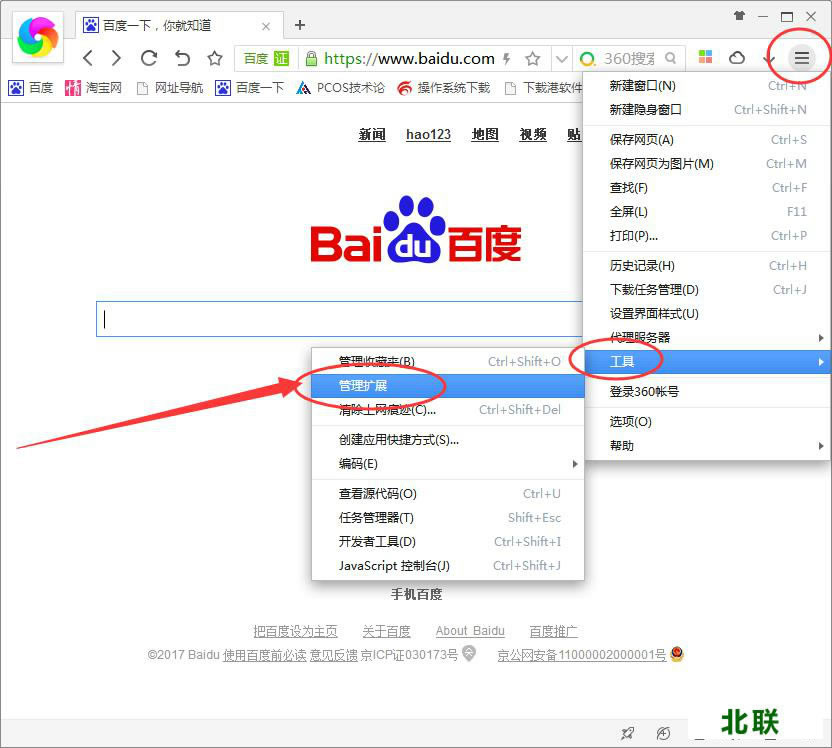Open the hao123 link on Baidu
The height and width of the screenshot is (748, 832).
[428, 135]
